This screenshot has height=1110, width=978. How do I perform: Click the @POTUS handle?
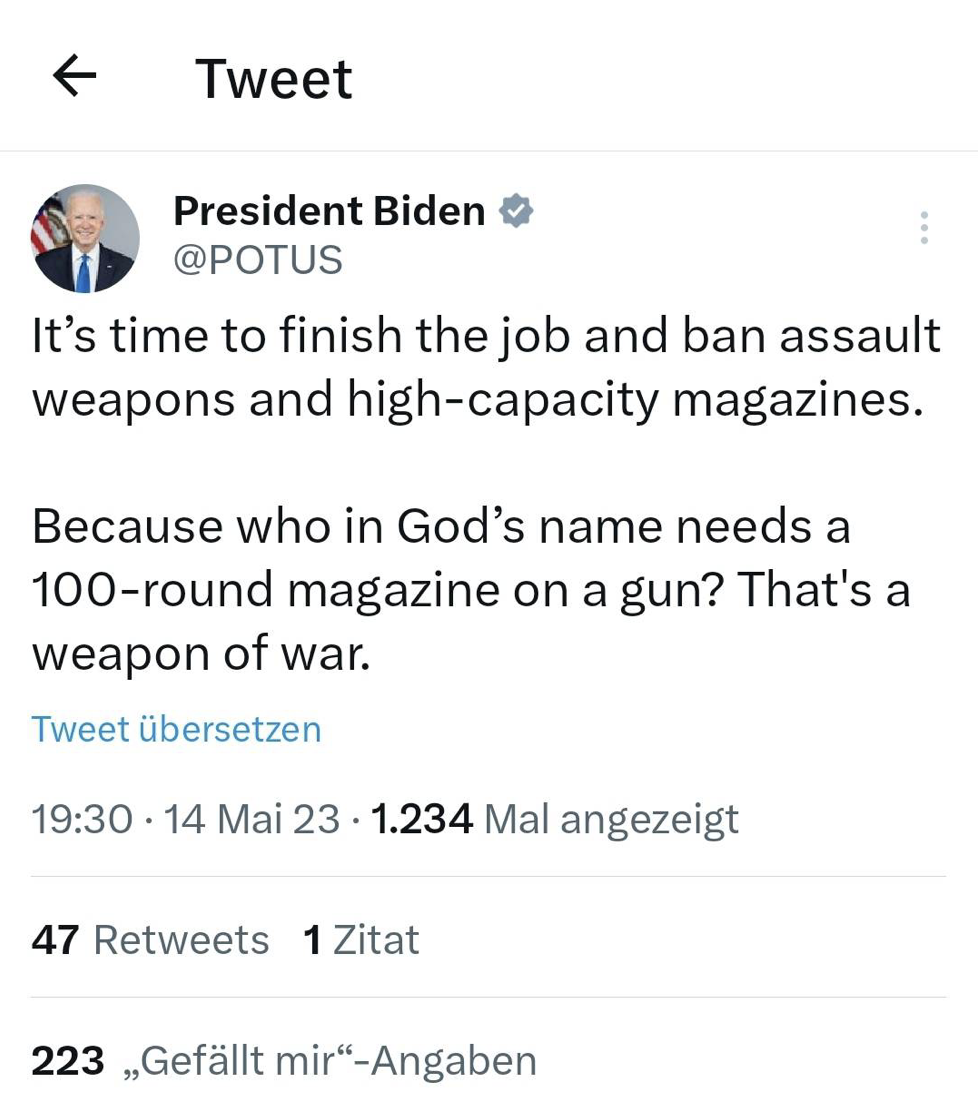tap(258, 260)
